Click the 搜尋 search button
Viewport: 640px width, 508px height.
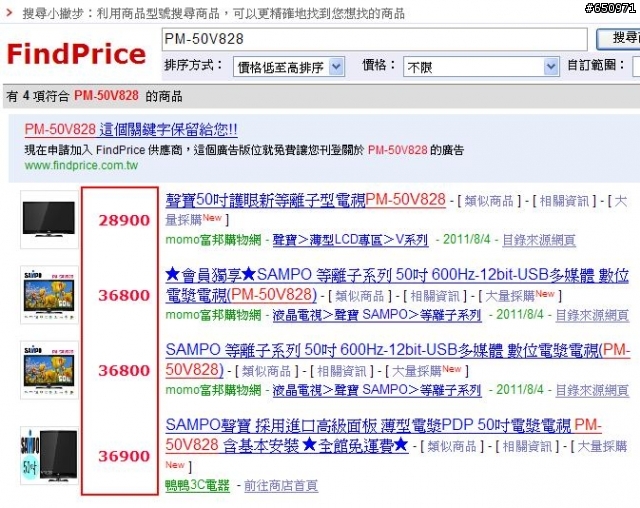[618, 39]
